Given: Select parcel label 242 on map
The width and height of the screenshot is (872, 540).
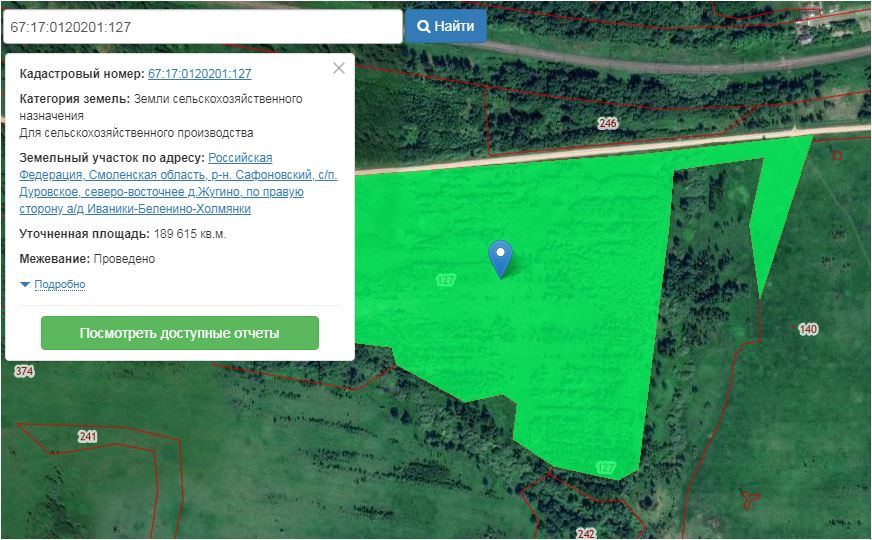Looking at the screenshot, I should point(586,534).
